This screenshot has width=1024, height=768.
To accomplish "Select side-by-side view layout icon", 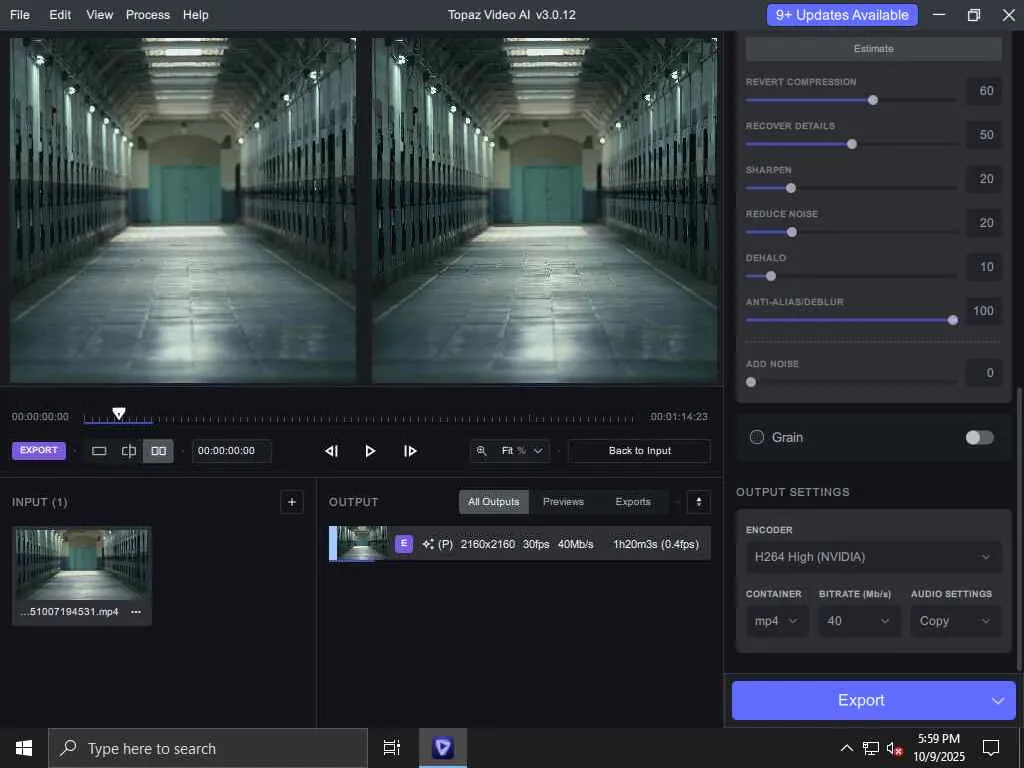I will point(158,451).
